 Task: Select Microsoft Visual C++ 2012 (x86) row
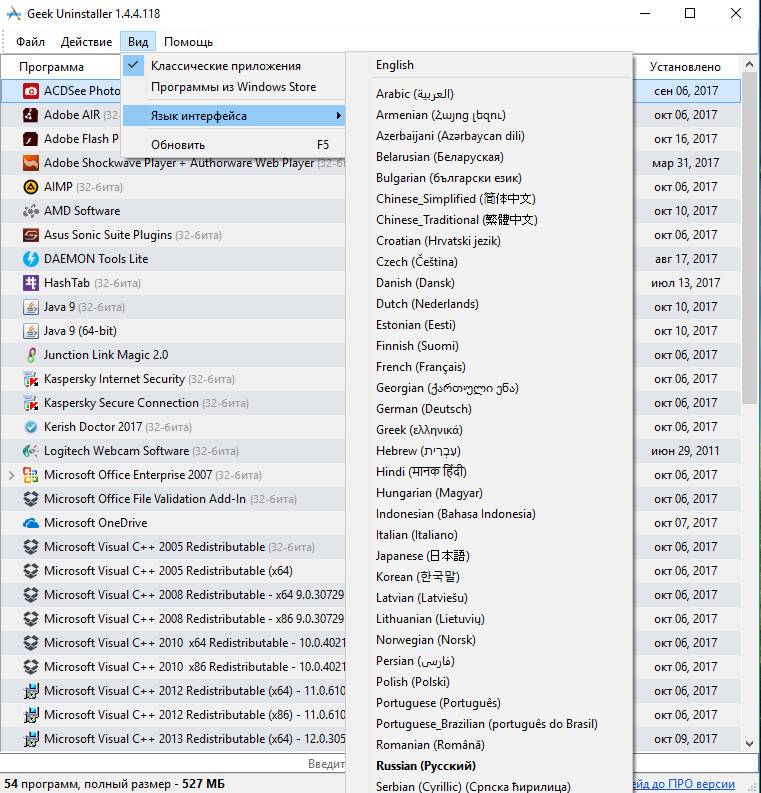click(173, 715)
